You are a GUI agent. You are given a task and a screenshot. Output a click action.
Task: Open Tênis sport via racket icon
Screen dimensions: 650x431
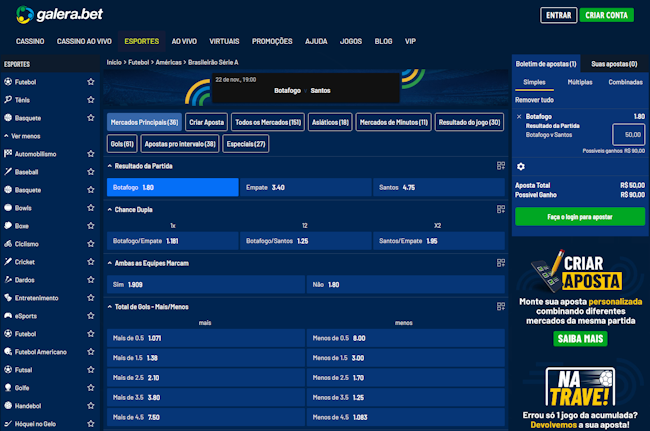(x=8, y=99)
